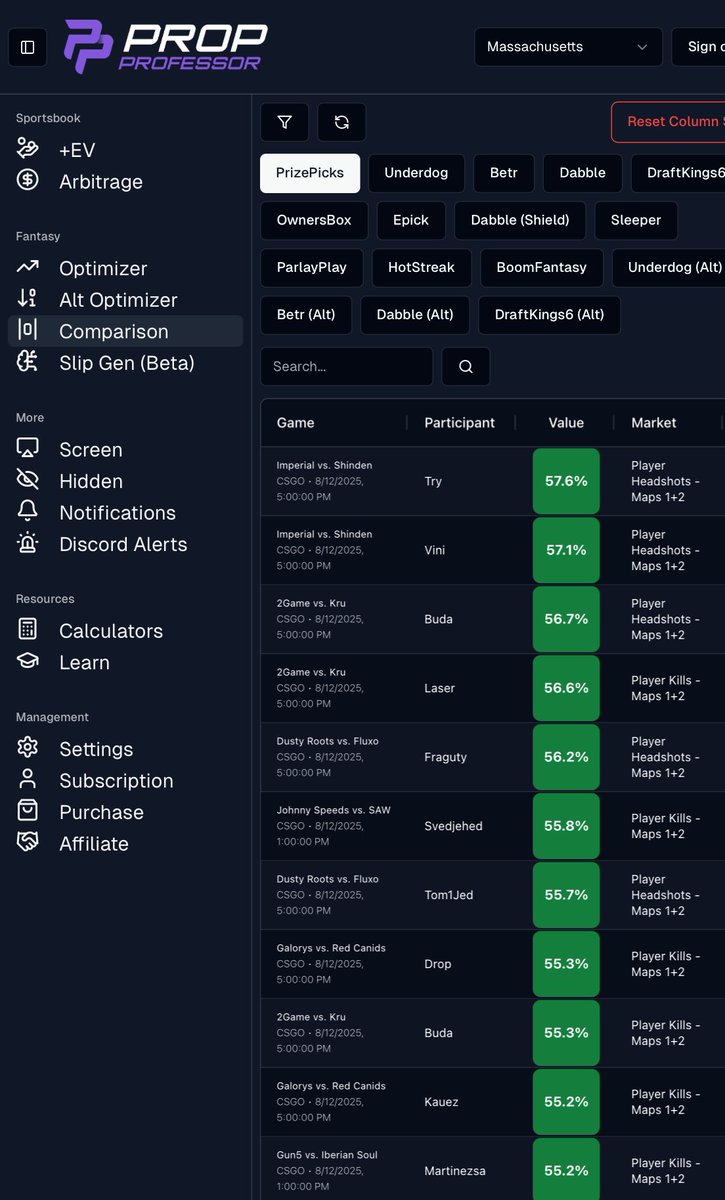
Task: Toggle the sidebar panel icon
Action: pos(27,47)
